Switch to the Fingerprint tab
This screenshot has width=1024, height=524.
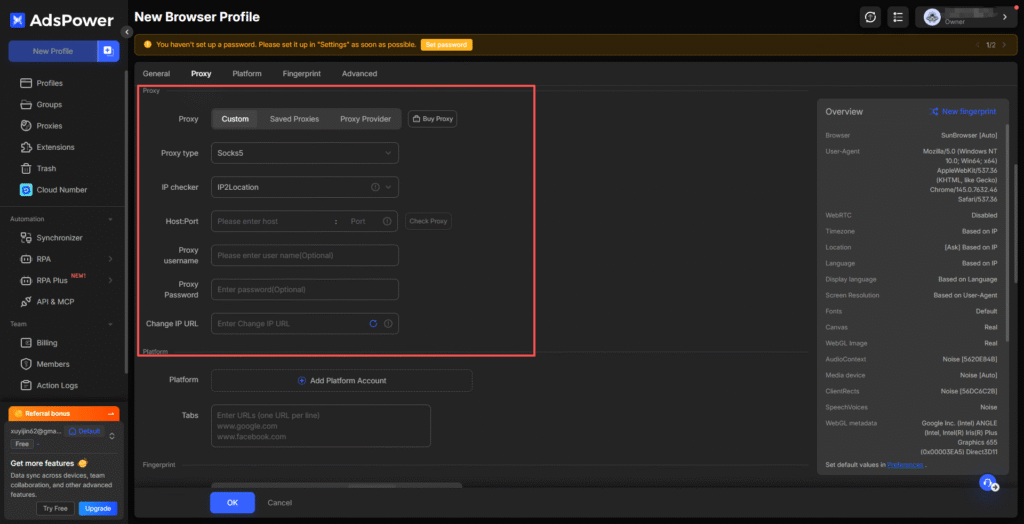click(x=301, y=74)
